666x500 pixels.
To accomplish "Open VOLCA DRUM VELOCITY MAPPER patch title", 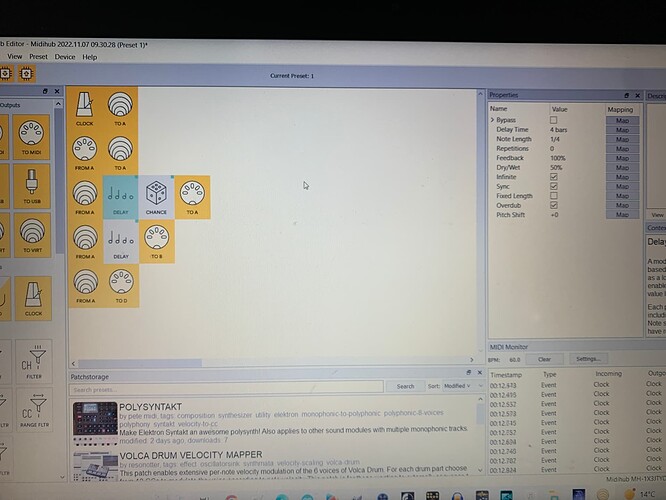I will pos(191,455).
